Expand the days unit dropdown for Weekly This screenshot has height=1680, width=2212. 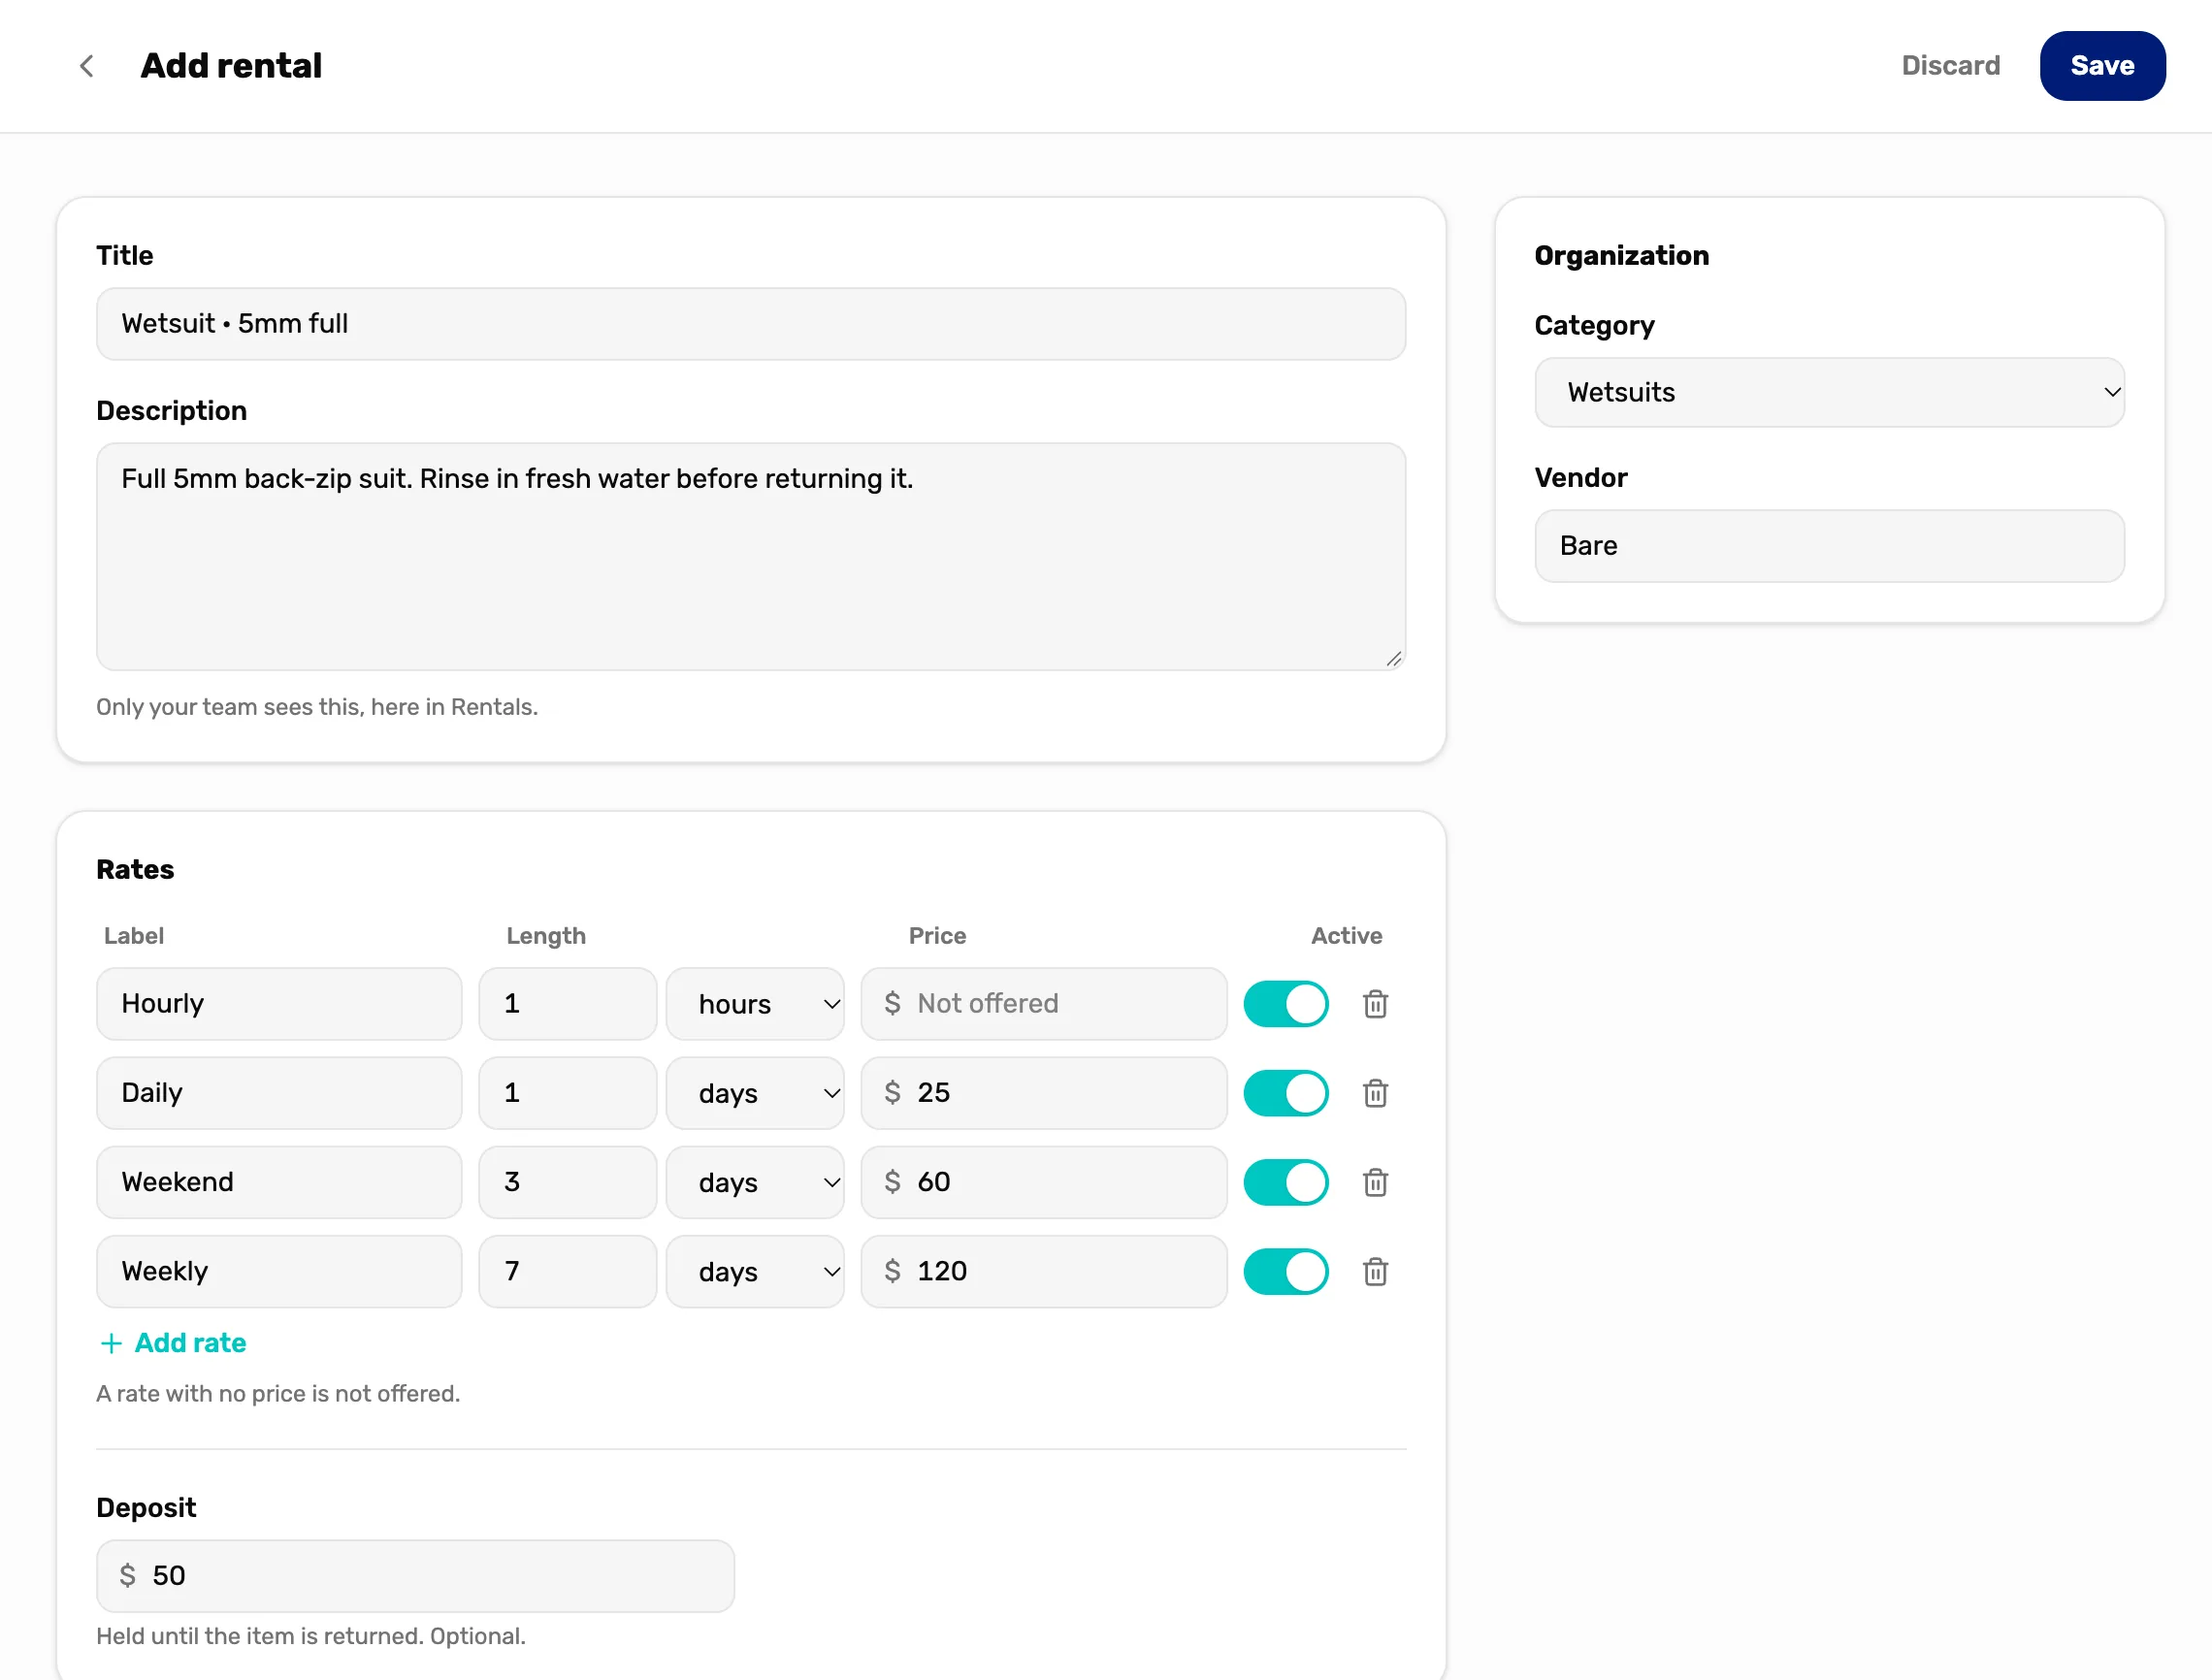pos(755,1272)
